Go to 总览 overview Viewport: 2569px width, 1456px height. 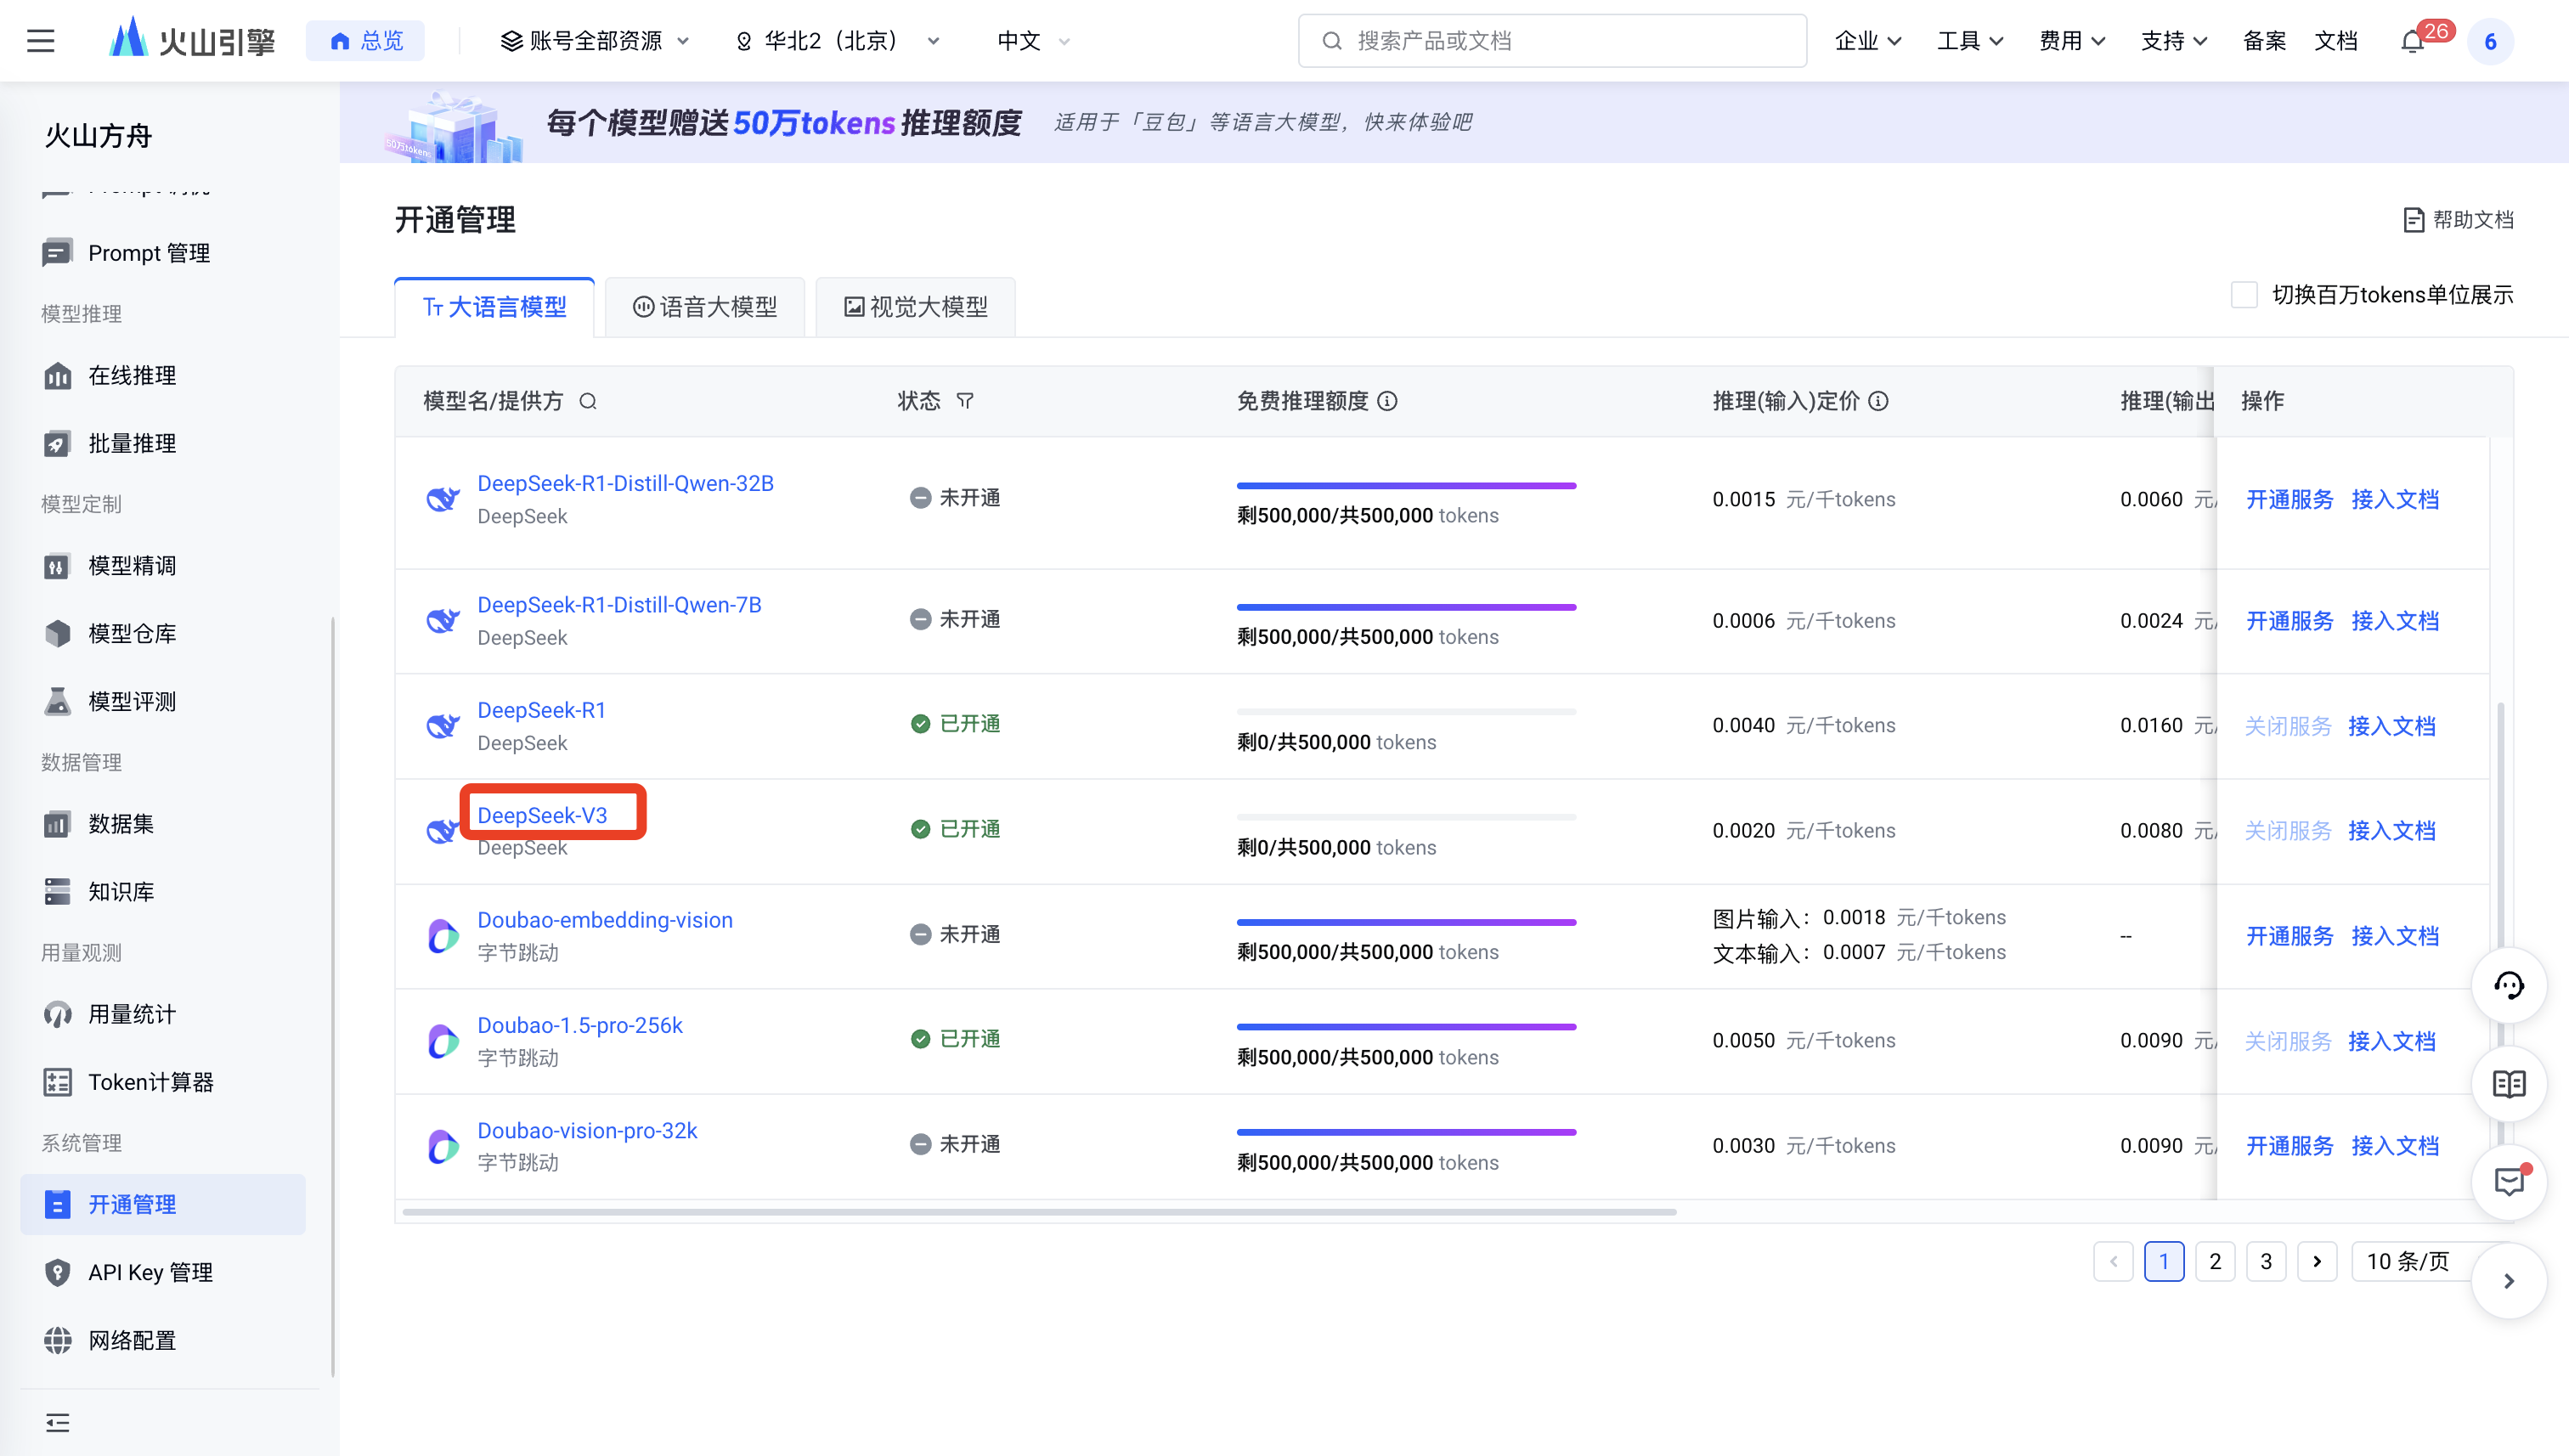(x=365, y=41)
